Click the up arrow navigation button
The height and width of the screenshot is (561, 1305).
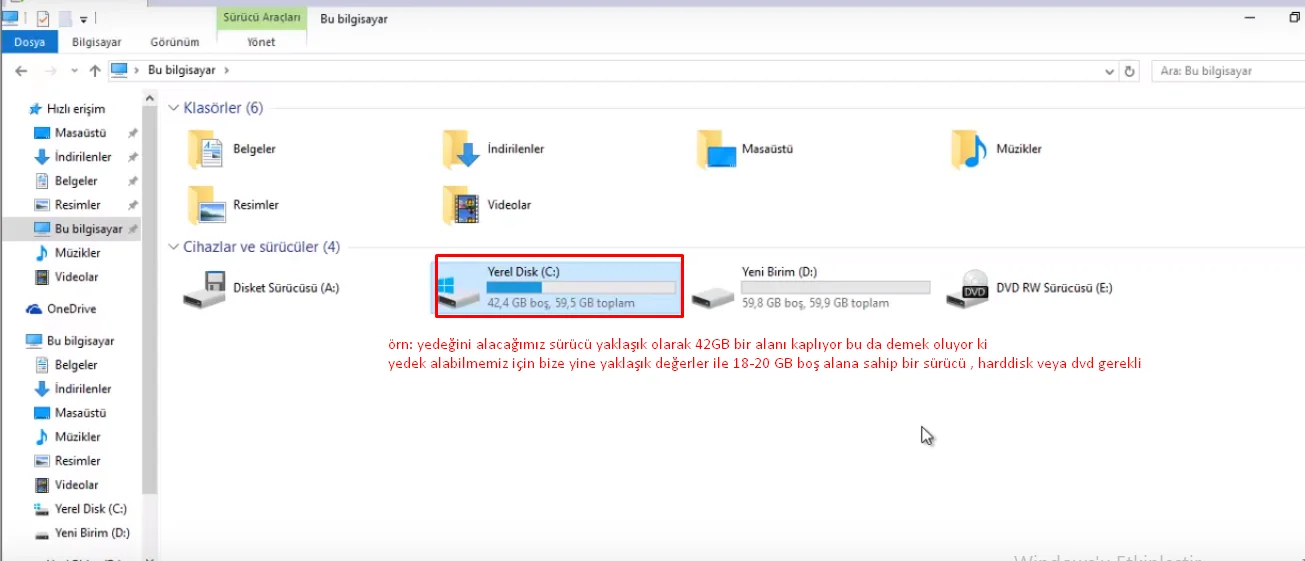tap(95, 71)
